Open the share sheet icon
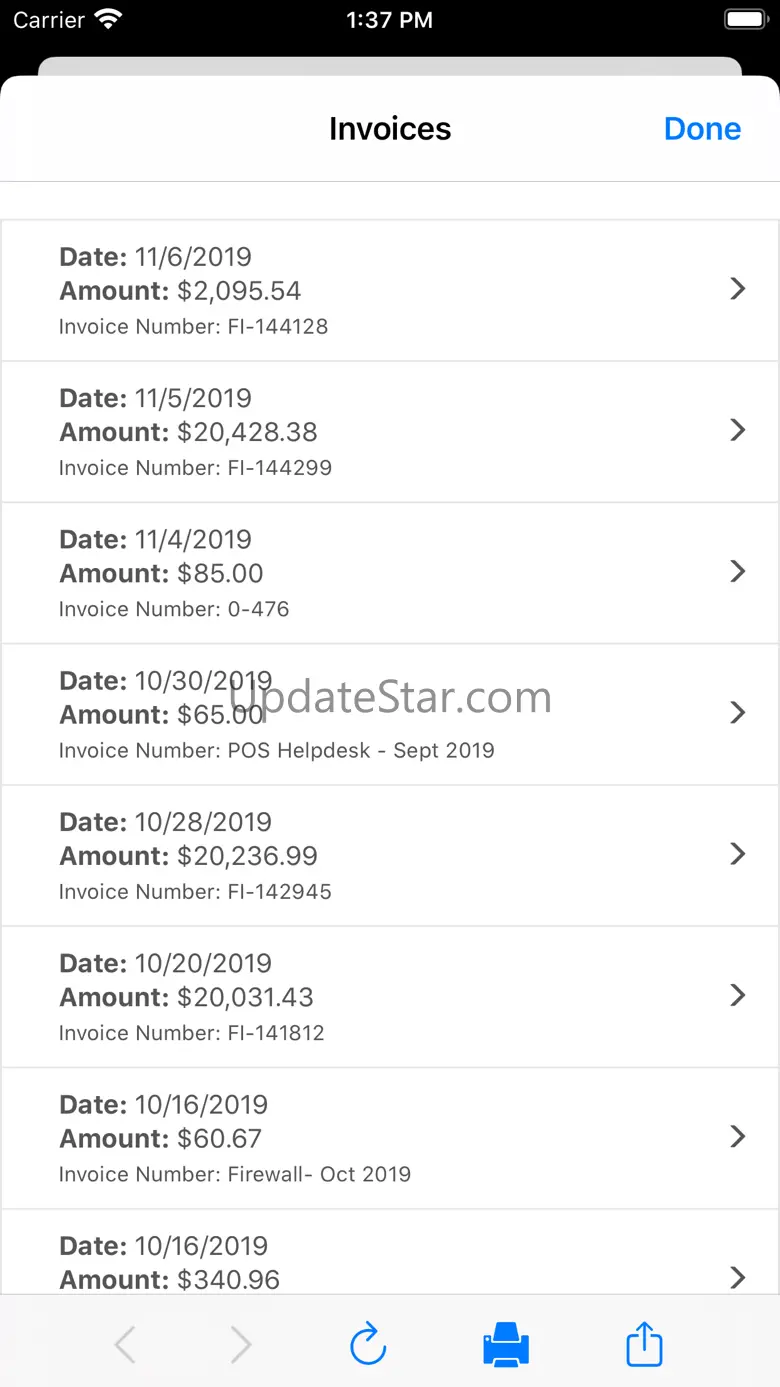This screenshot has width=780, height=1387. (644, 1344)
